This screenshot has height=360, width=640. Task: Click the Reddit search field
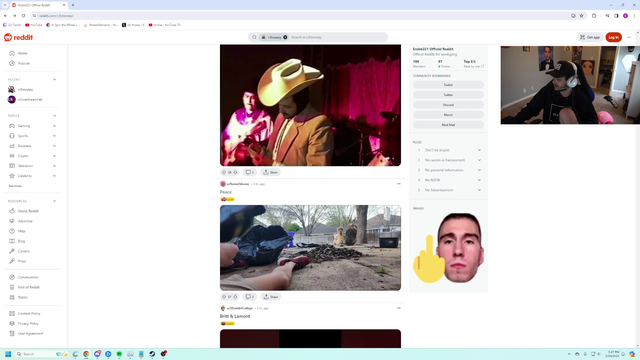(x=337, y=37)
